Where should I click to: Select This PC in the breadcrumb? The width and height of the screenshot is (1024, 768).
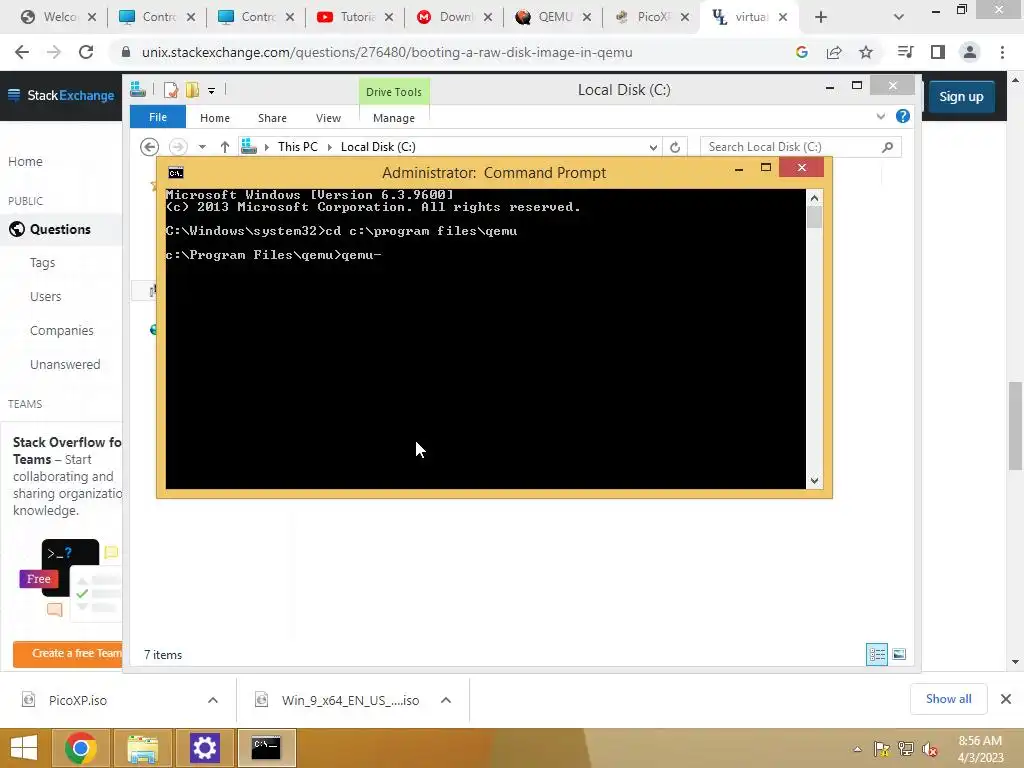tap(298, 147)
